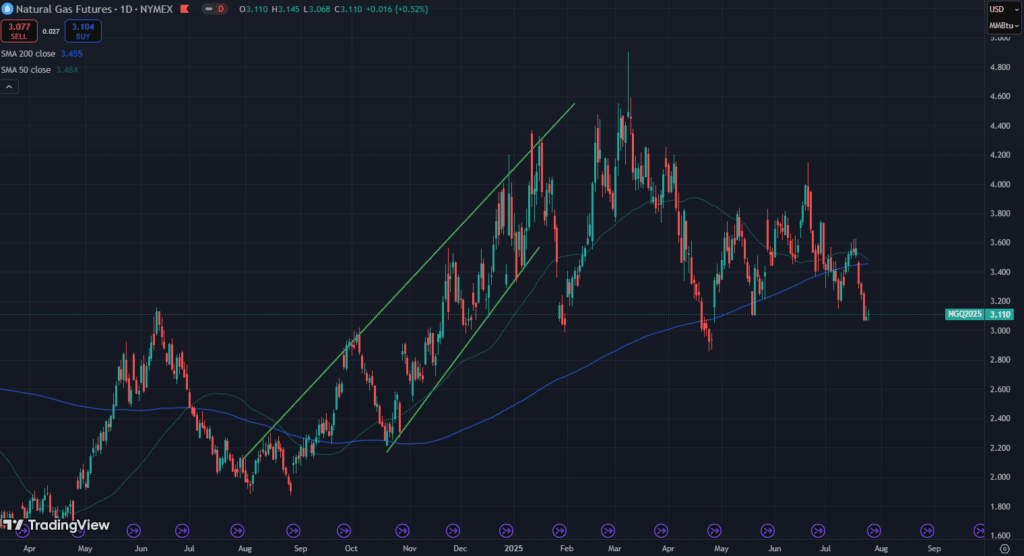Click the 2.800 price axis label
This screenshot has height=556, width=1024.
tap(1000, 360)
